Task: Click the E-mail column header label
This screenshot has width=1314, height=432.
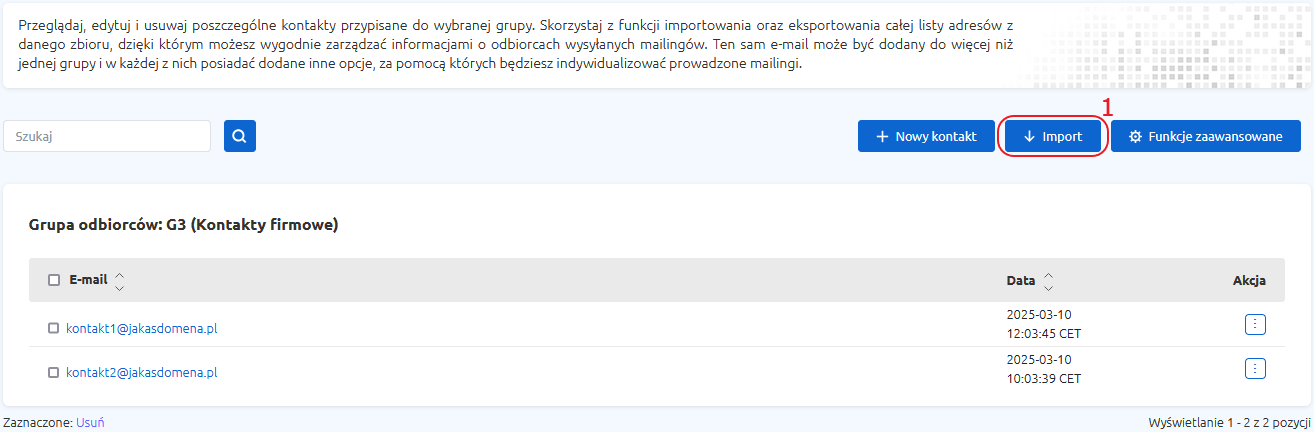Action: click(x=88, y=280)
